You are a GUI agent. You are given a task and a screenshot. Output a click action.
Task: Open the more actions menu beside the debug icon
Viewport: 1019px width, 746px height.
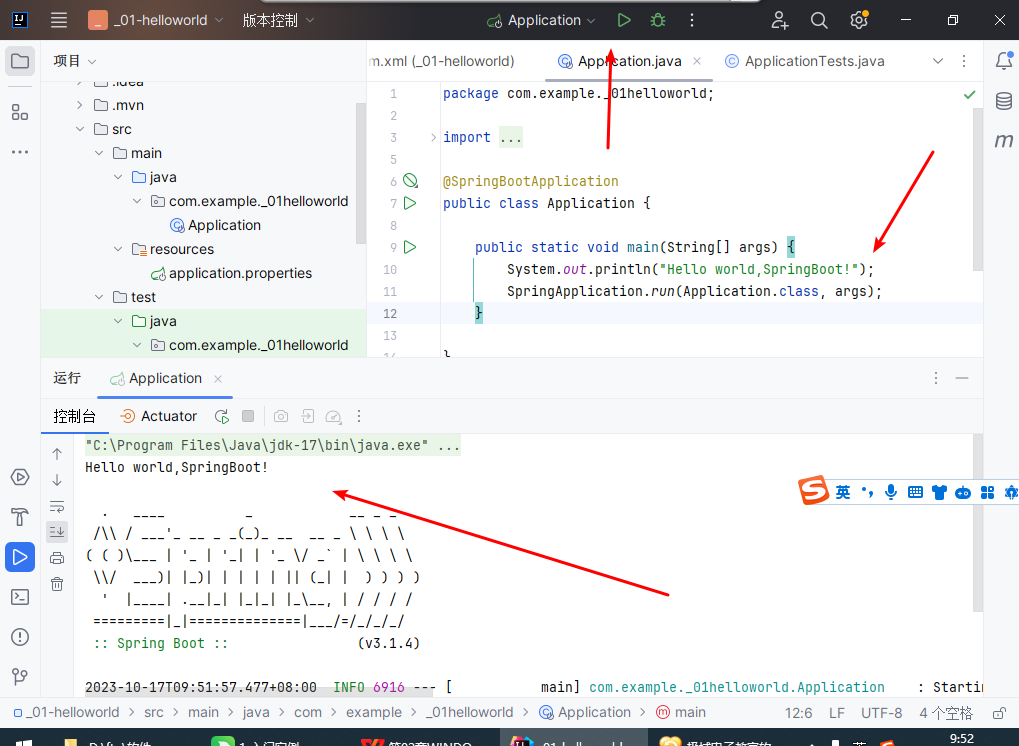click(x=691, y=20)
